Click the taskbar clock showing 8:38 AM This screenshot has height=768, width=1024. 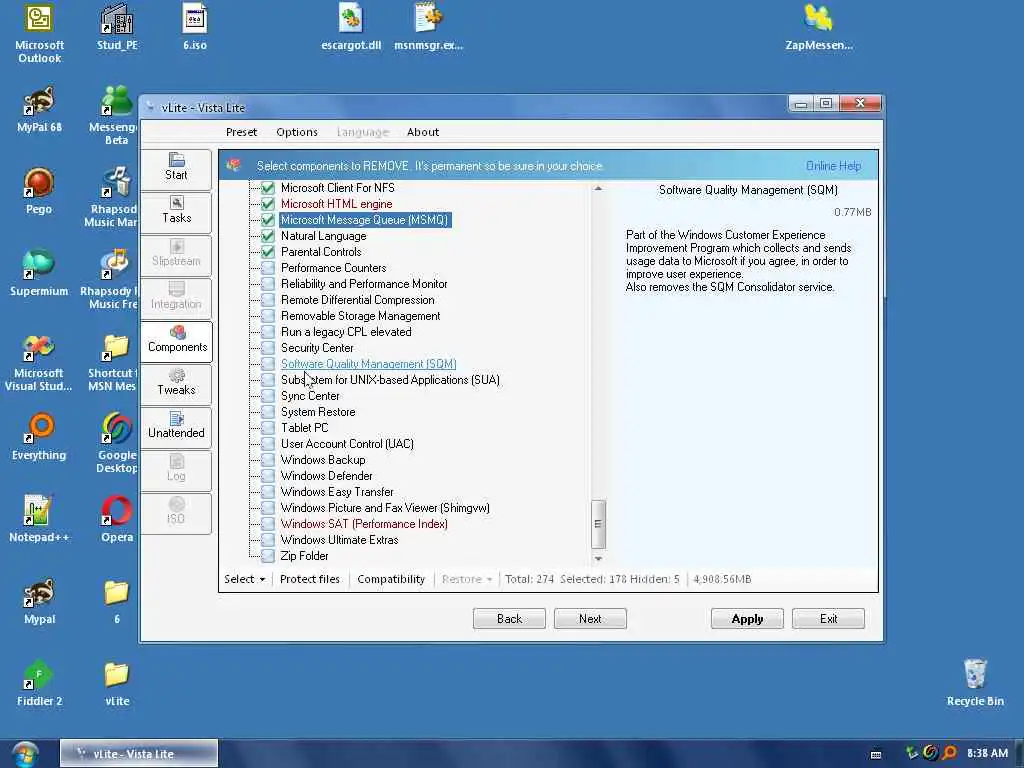coord(987,754)
